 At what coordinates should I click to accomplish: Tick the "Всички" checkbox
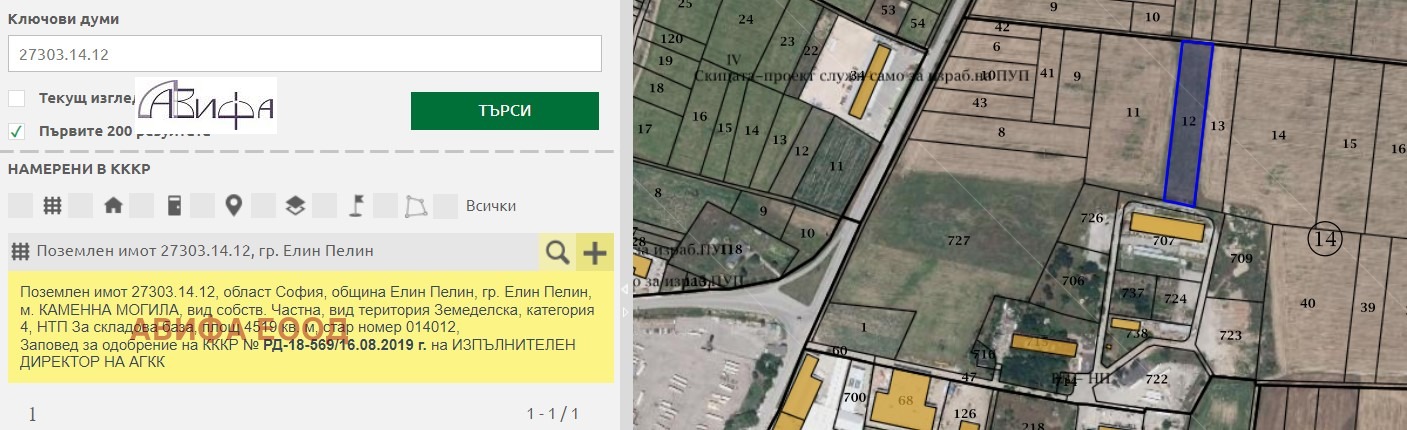pos(446,206)
